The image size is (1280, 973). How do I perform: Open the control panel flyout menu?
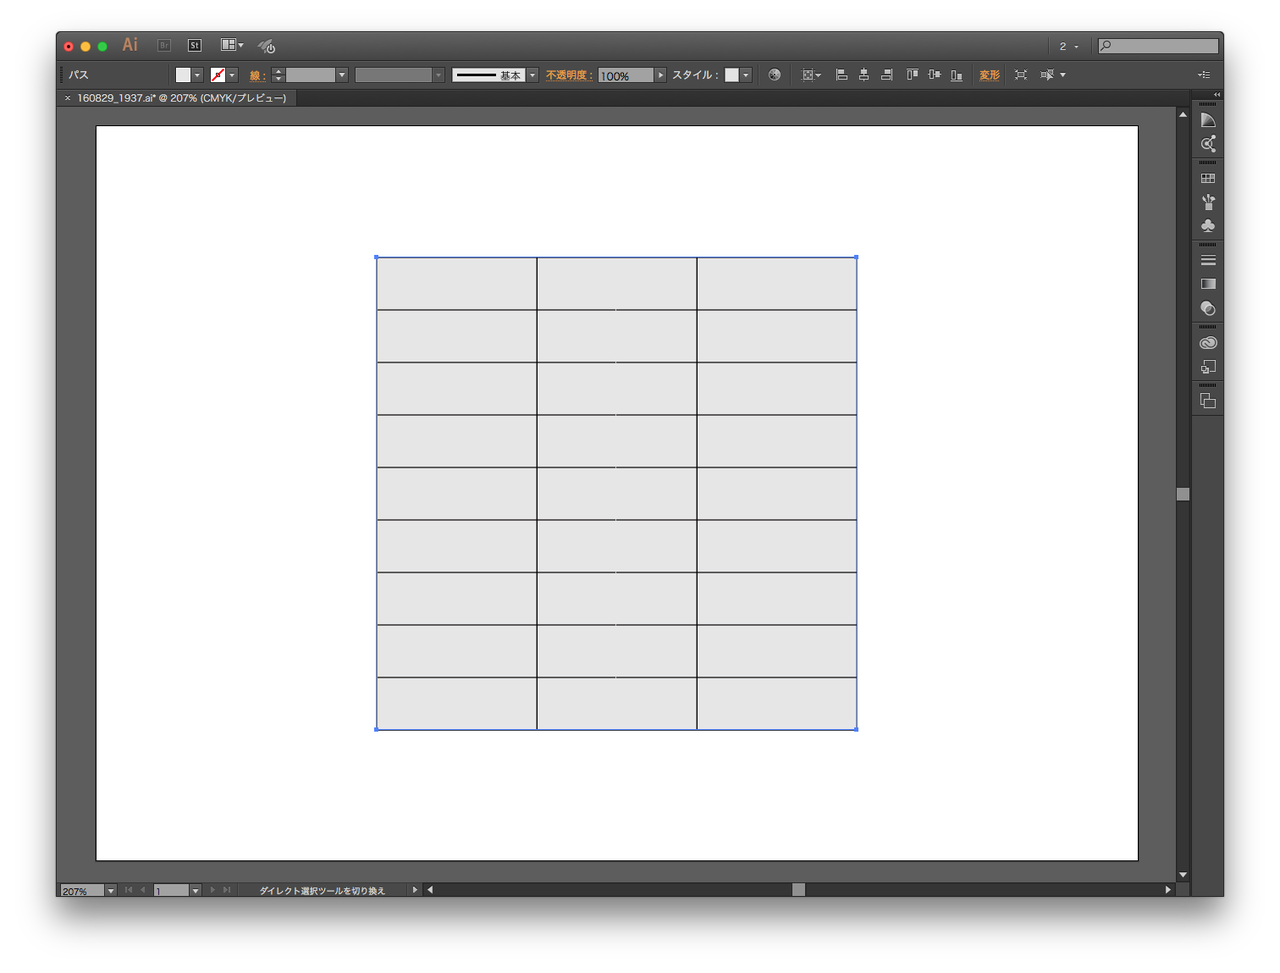point(1204,75)
